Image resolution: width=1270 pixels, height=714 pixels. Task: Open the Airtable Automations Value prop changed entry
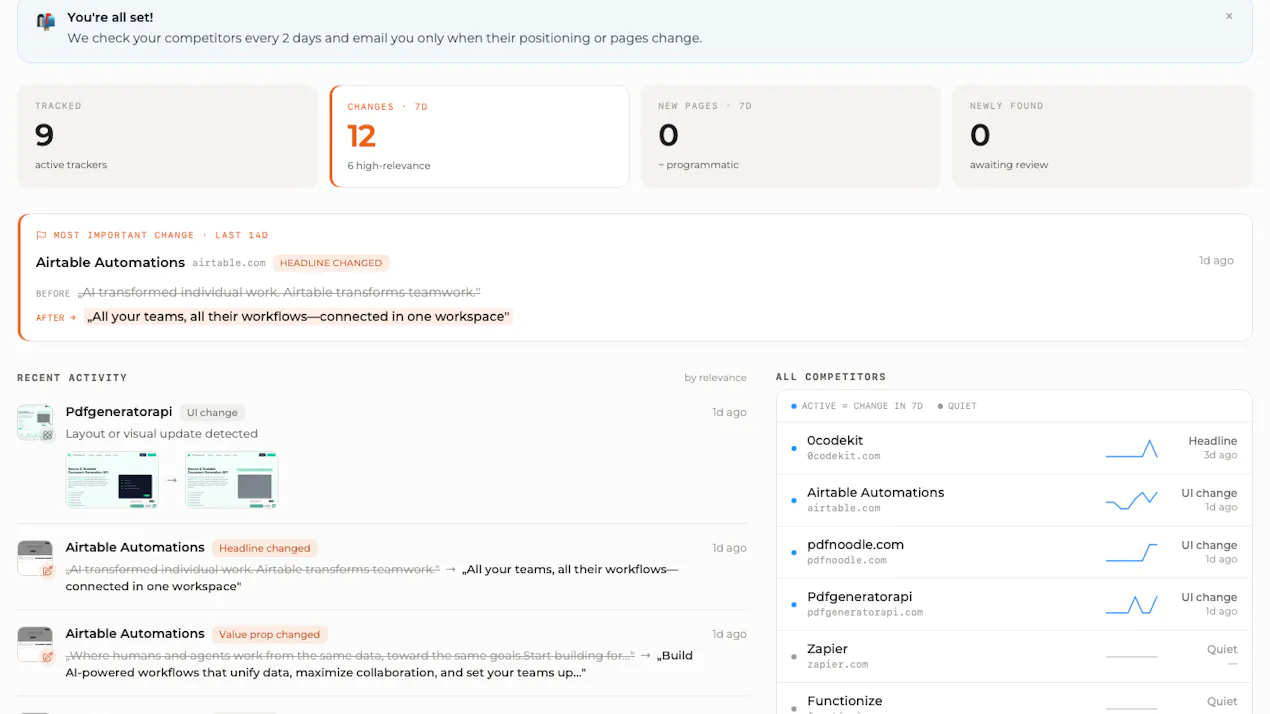(135, 634)
